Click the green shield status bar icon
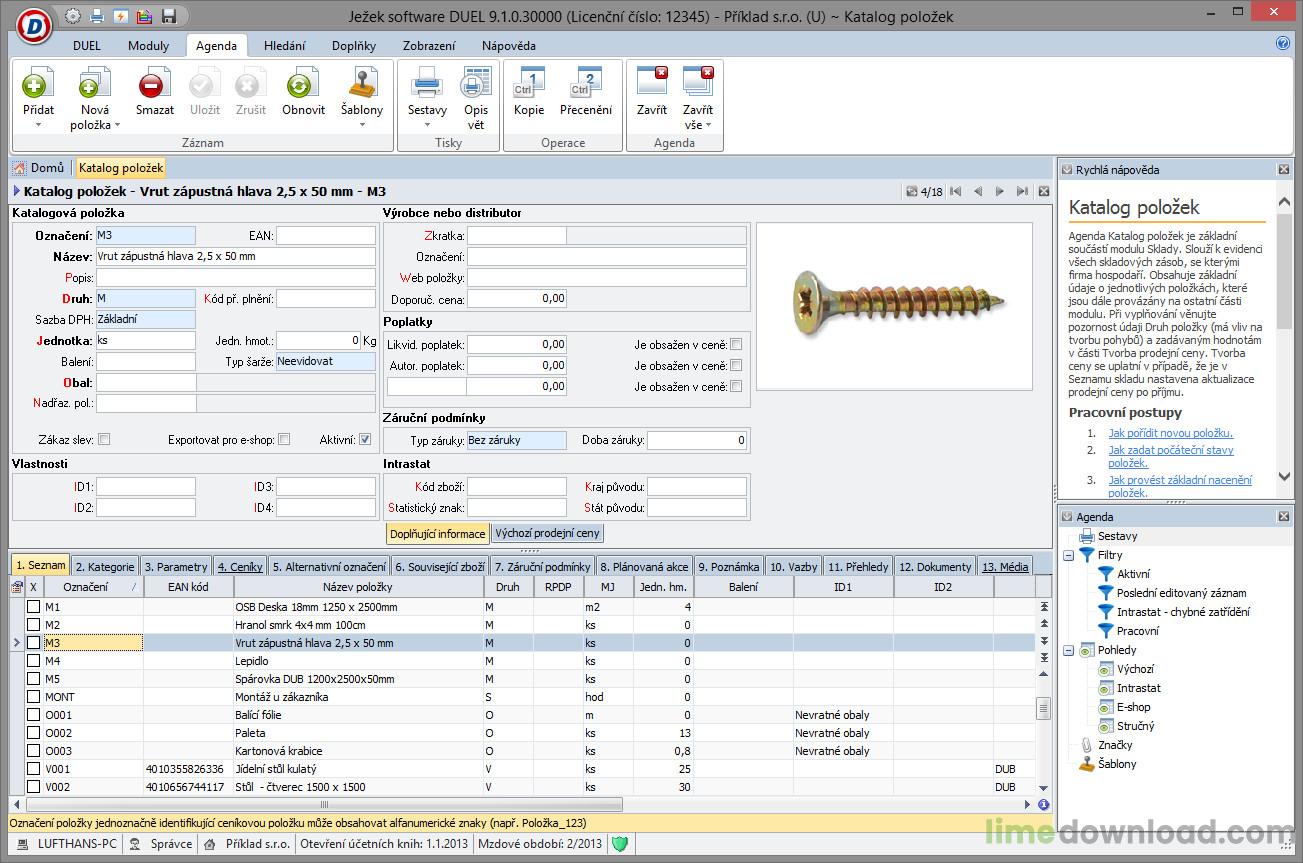 (x=620, y=843)
